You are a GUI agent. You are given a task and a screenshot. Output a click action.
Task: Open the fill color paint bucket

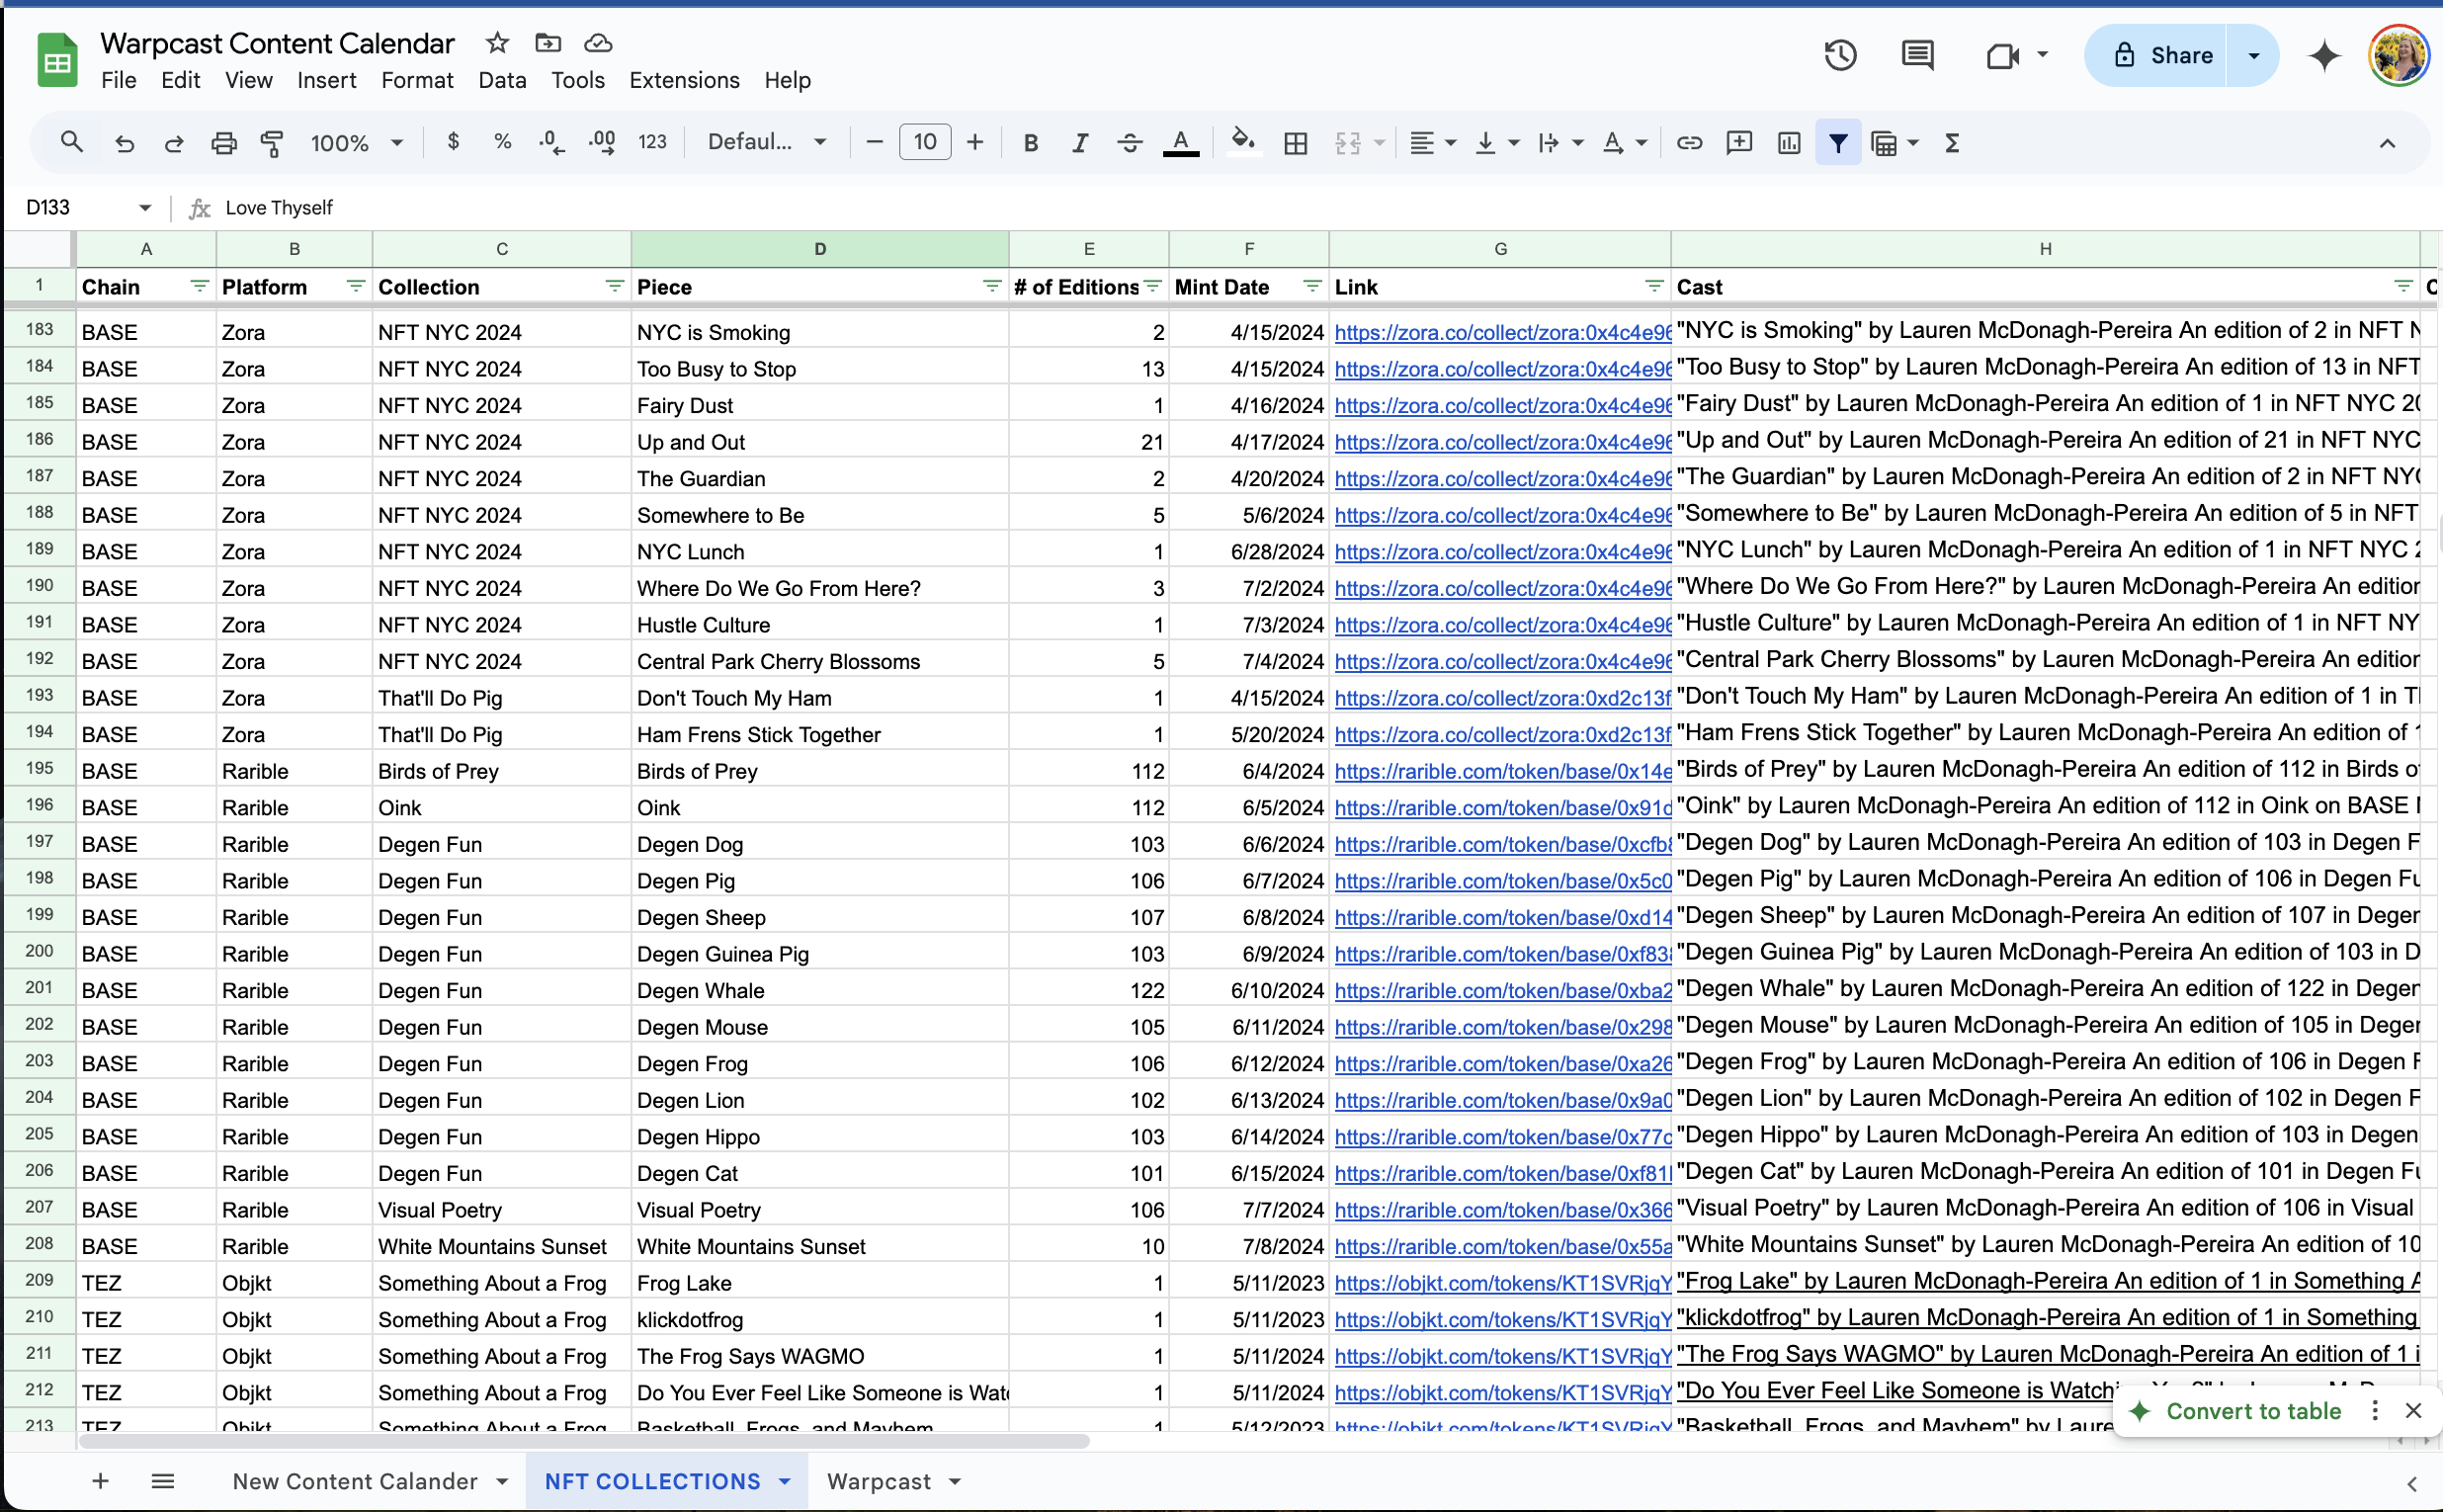click(1242, 143)
